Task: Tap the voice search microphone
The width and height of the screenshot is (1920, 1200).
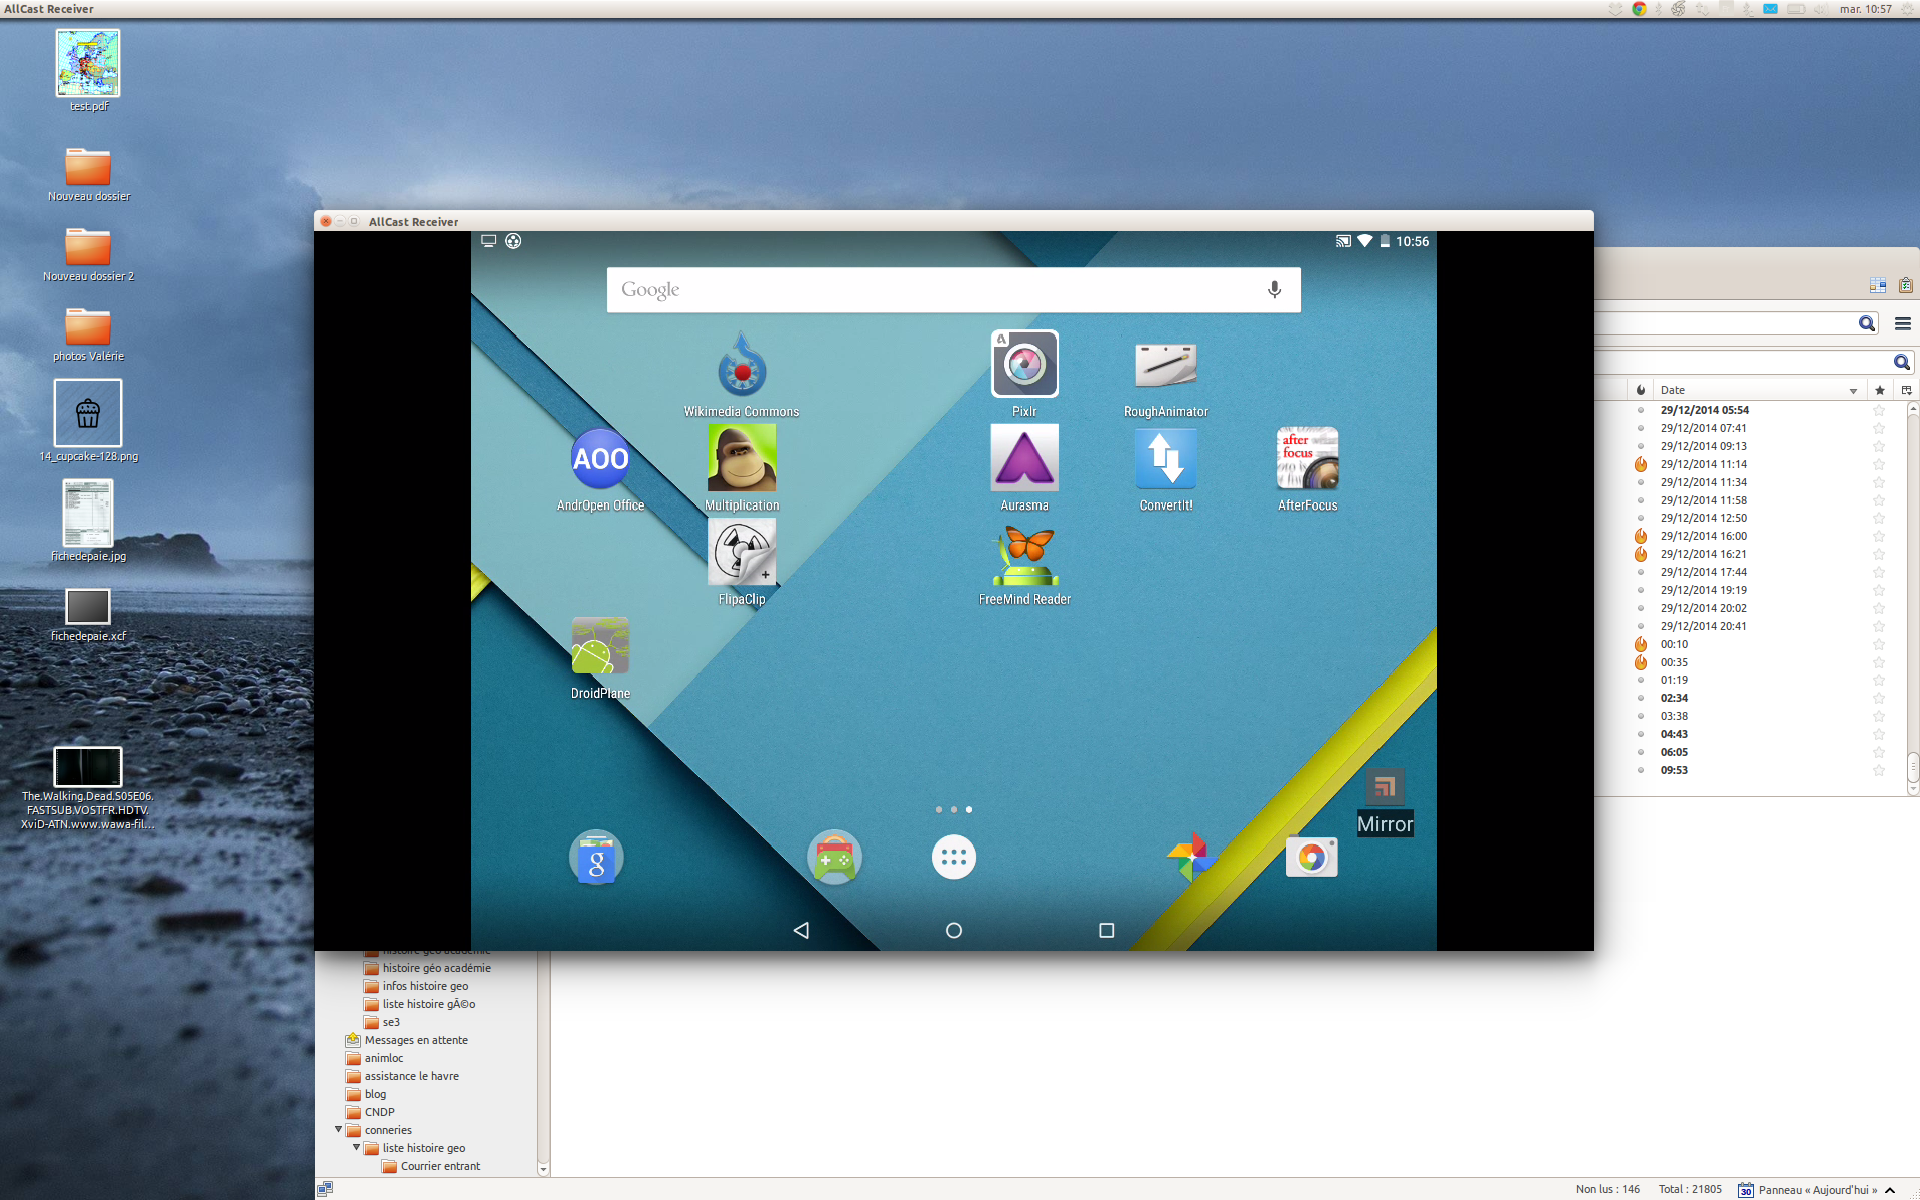Action: point(1274,290)
